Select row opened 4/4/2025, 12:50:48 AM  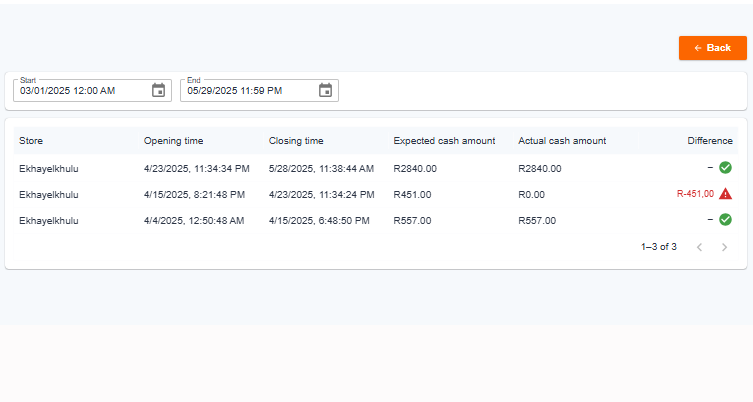pos(376,220)
